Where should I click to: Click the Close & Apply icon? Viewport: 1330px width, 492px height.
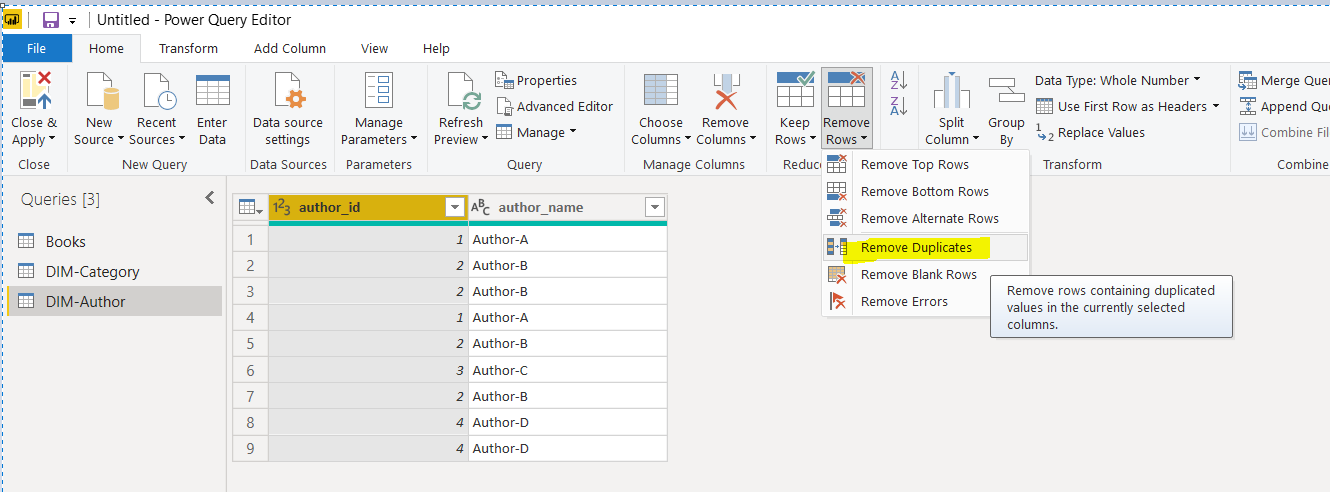tap(35, 91)
